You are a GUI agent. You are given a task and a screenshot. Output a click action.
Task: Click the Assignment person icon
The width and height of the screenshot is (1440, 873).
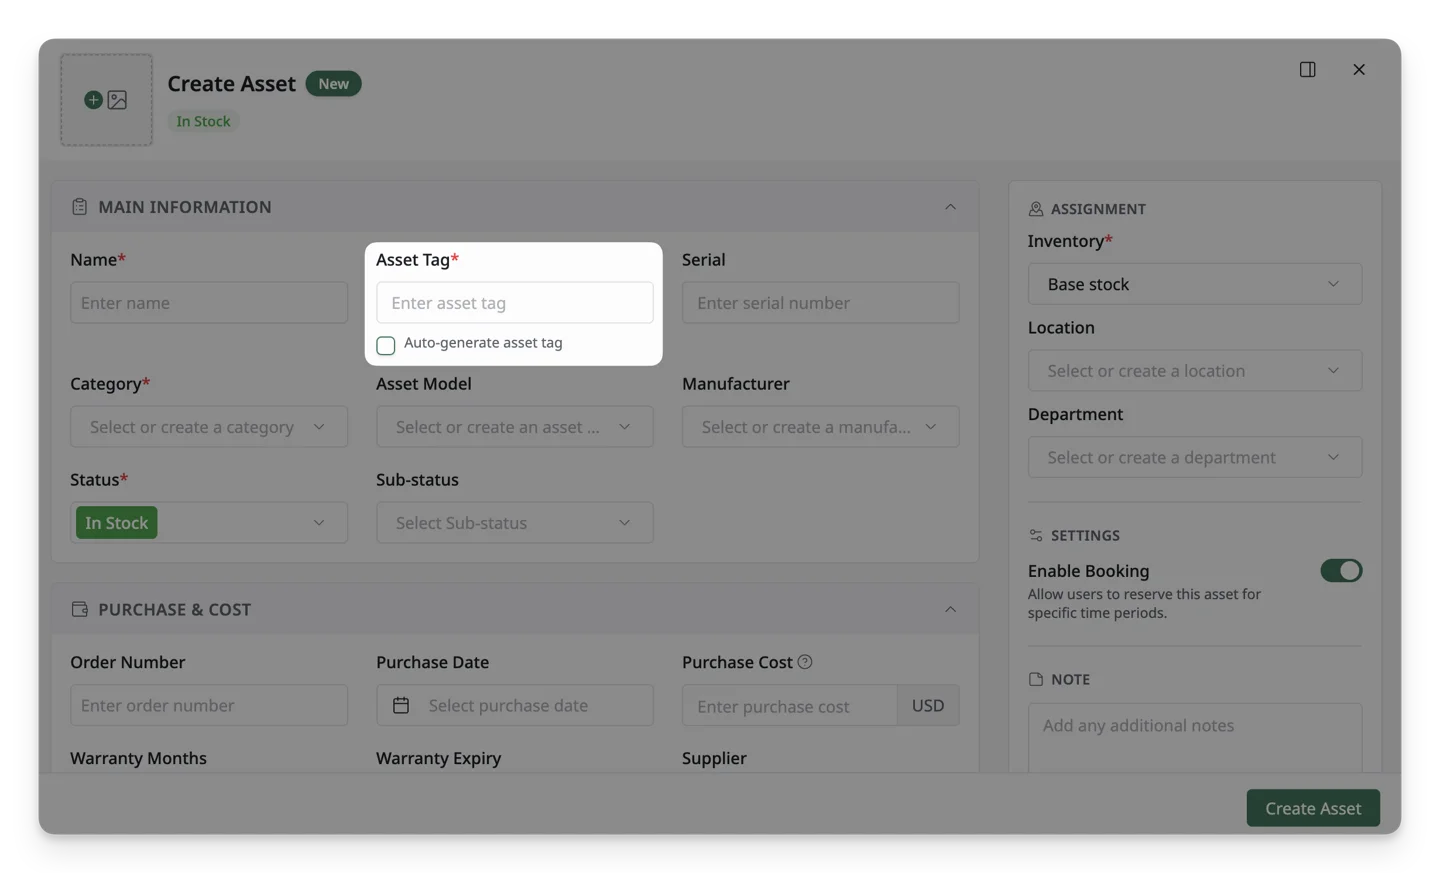tap(1036, 209)
